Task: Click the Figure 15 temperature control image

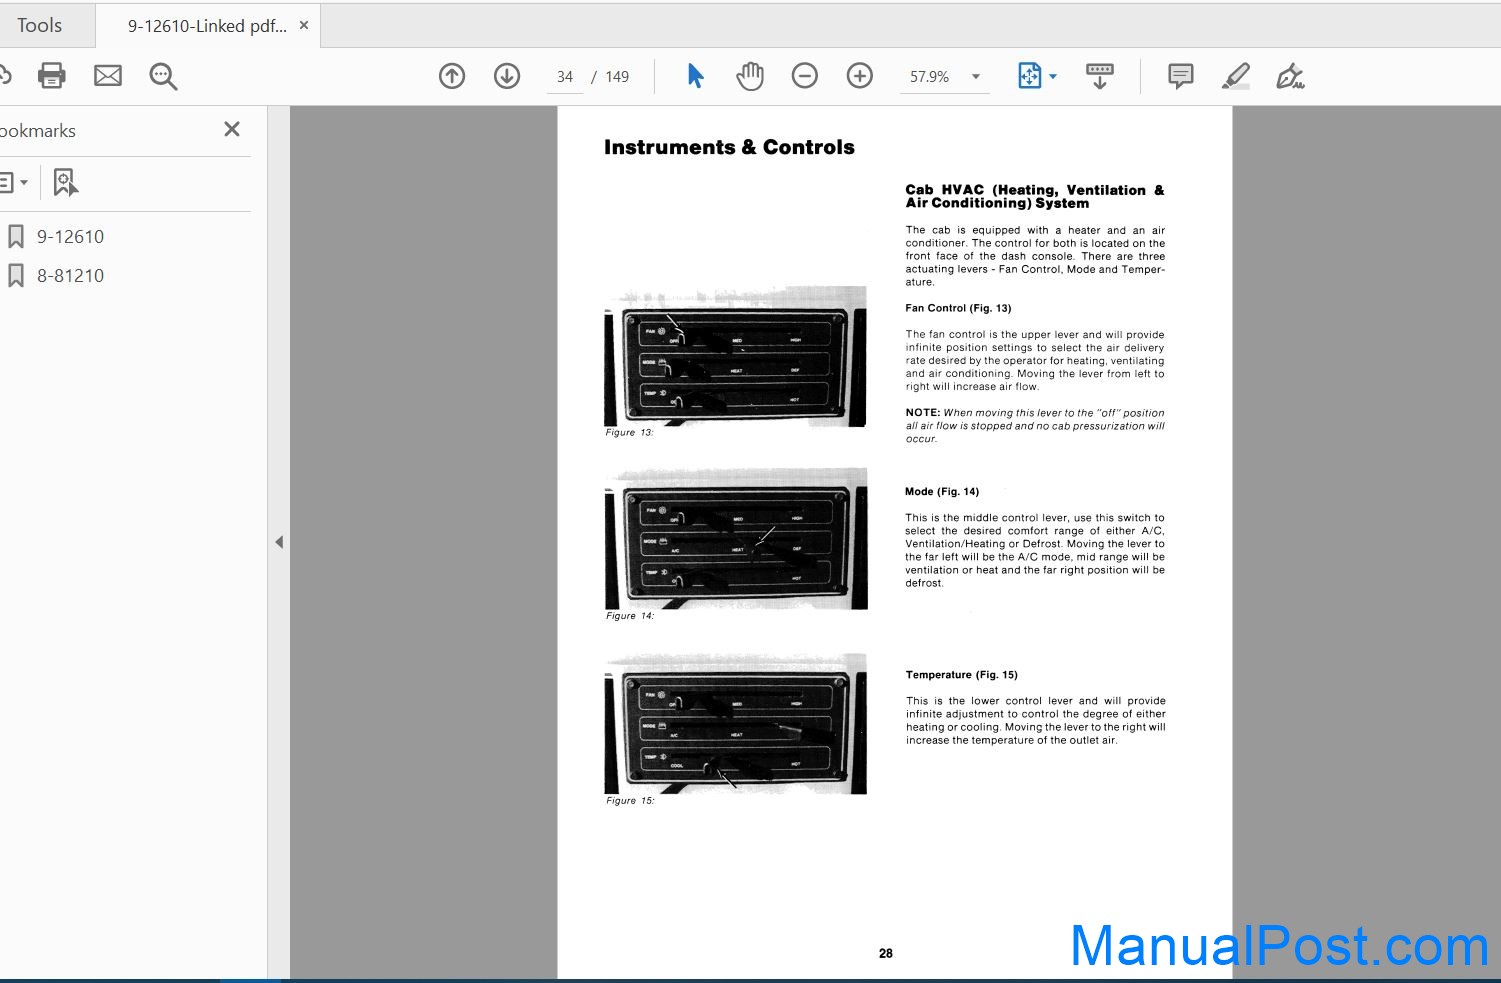Action: 736,724
